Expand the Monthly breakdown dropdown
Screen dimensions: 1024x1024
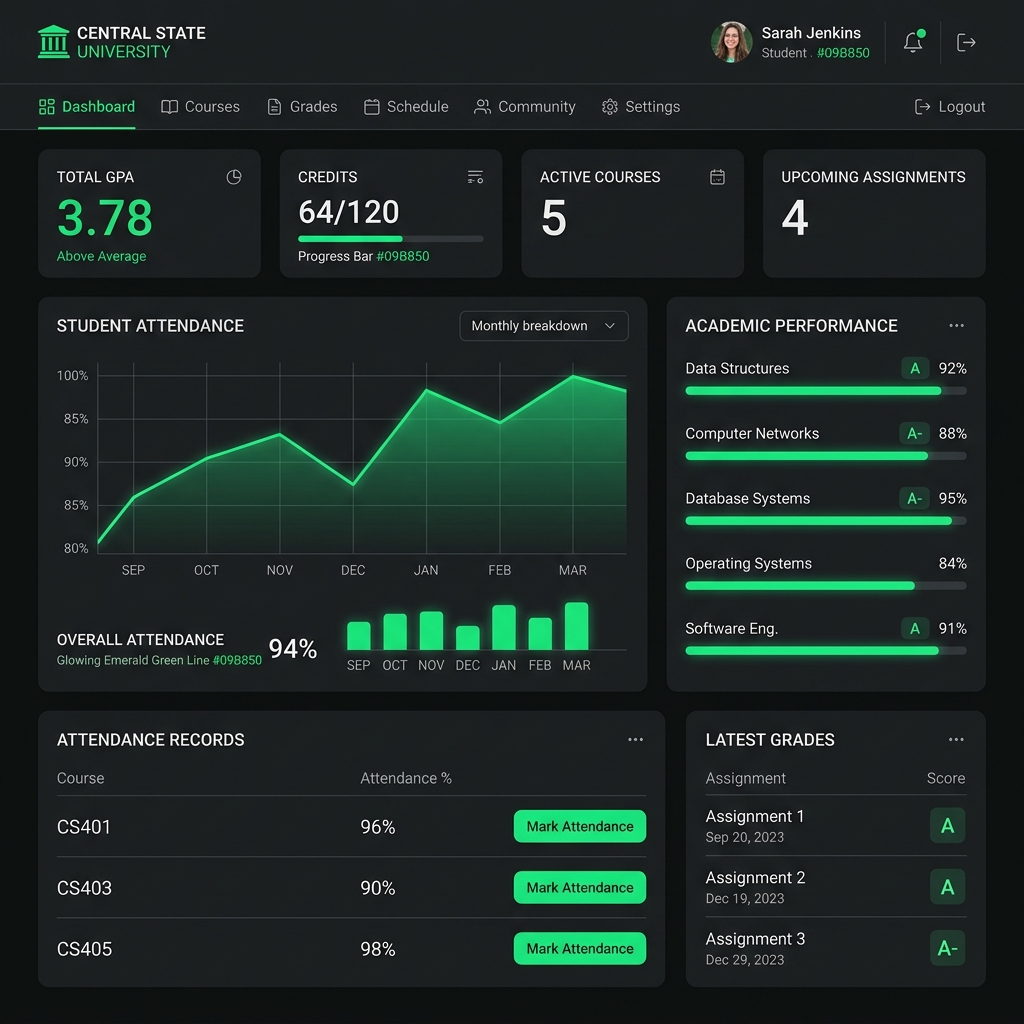[x=544, y=326]
